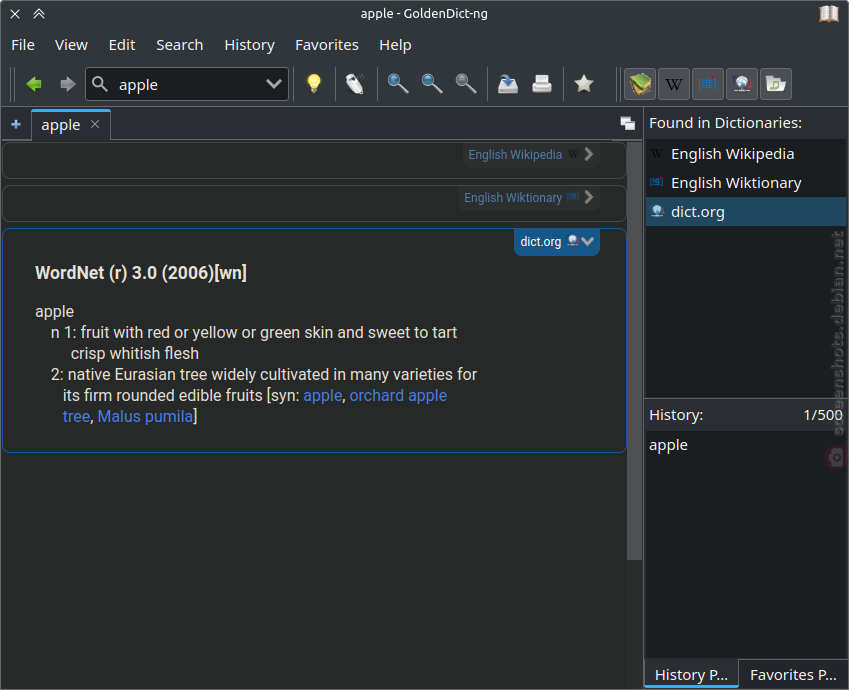Click the 1/500 history count
The height and width of the screenshot is (690, 849).
(x=822, y=415)
